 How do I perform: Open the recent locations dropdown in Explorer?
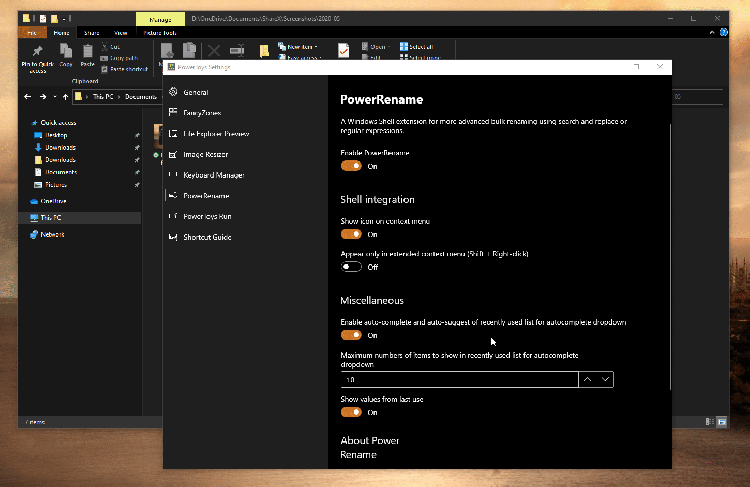pos(54,97)
